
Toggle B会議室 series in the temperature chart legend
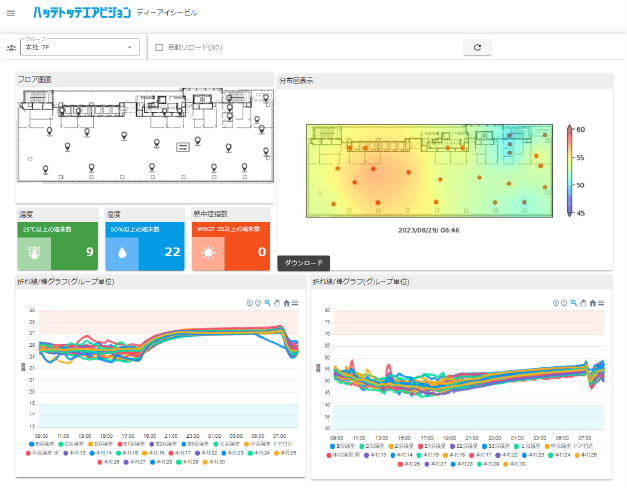click(x=42, y=444)
